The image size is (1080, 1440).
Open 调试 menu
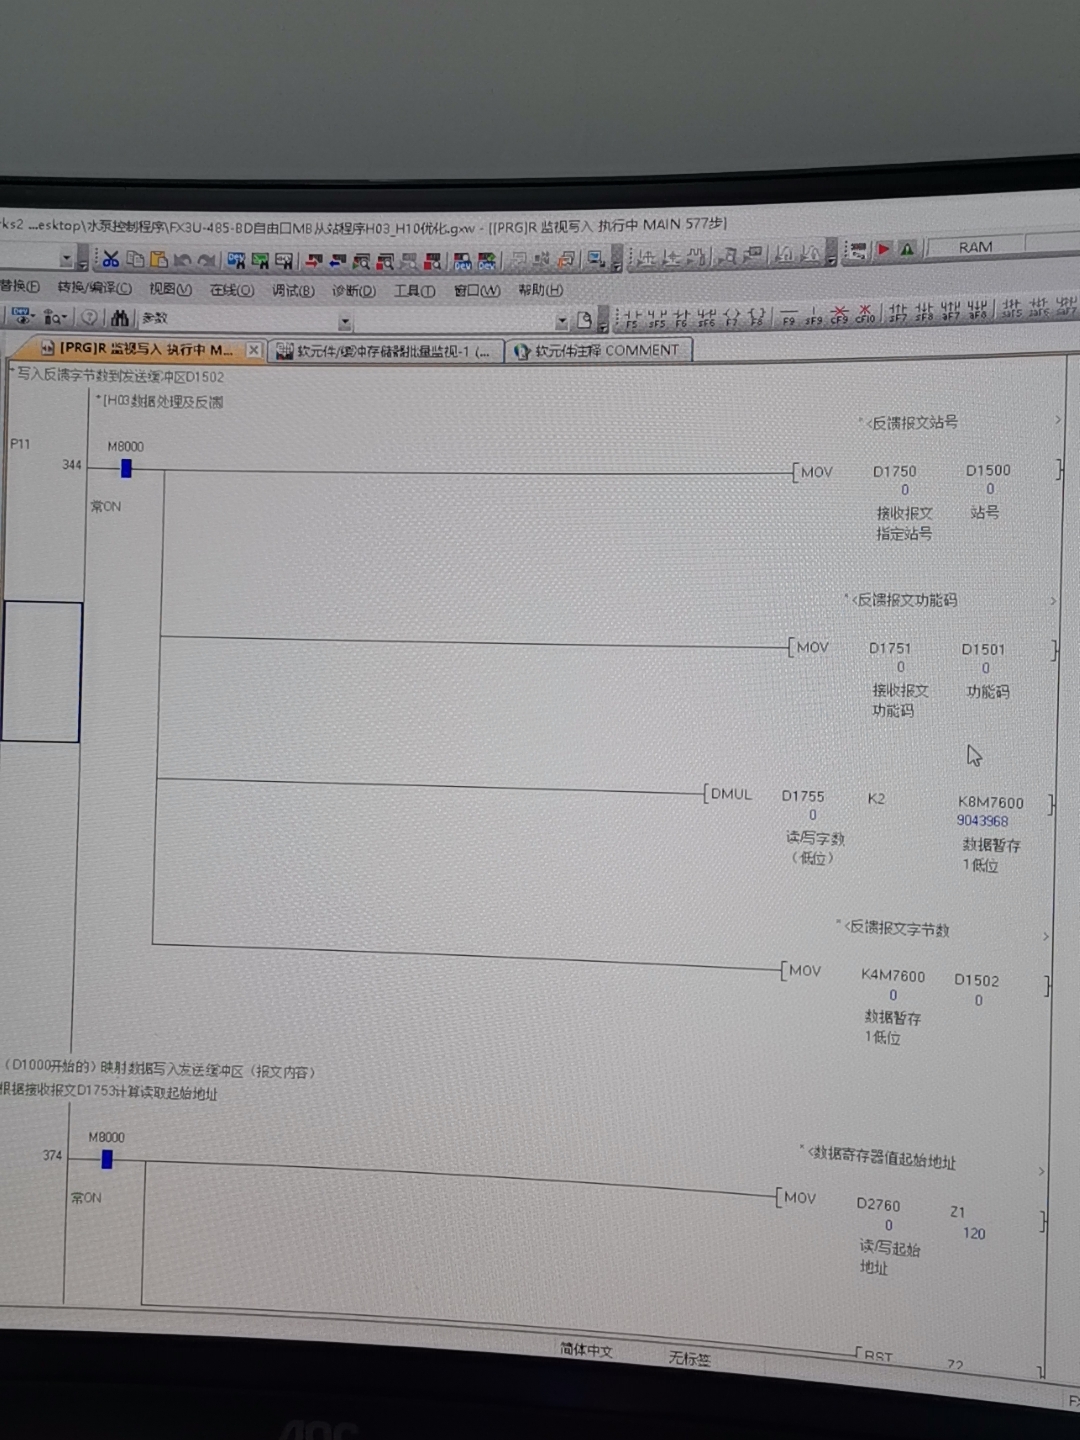click(x=293, y=290)
